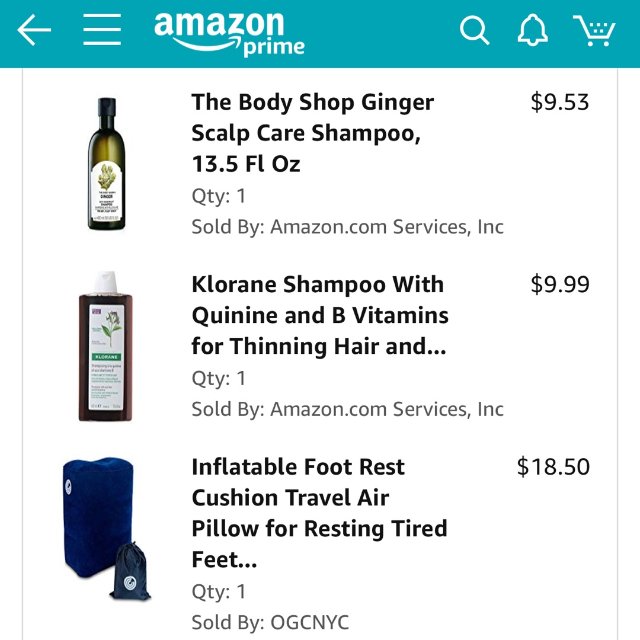Click the $18.50 price

point(553,467)
